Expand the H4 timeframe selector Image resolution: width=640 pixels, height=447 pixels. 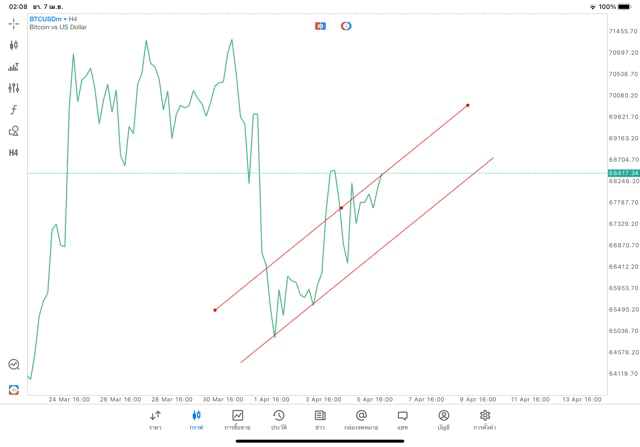pos(14,152)
